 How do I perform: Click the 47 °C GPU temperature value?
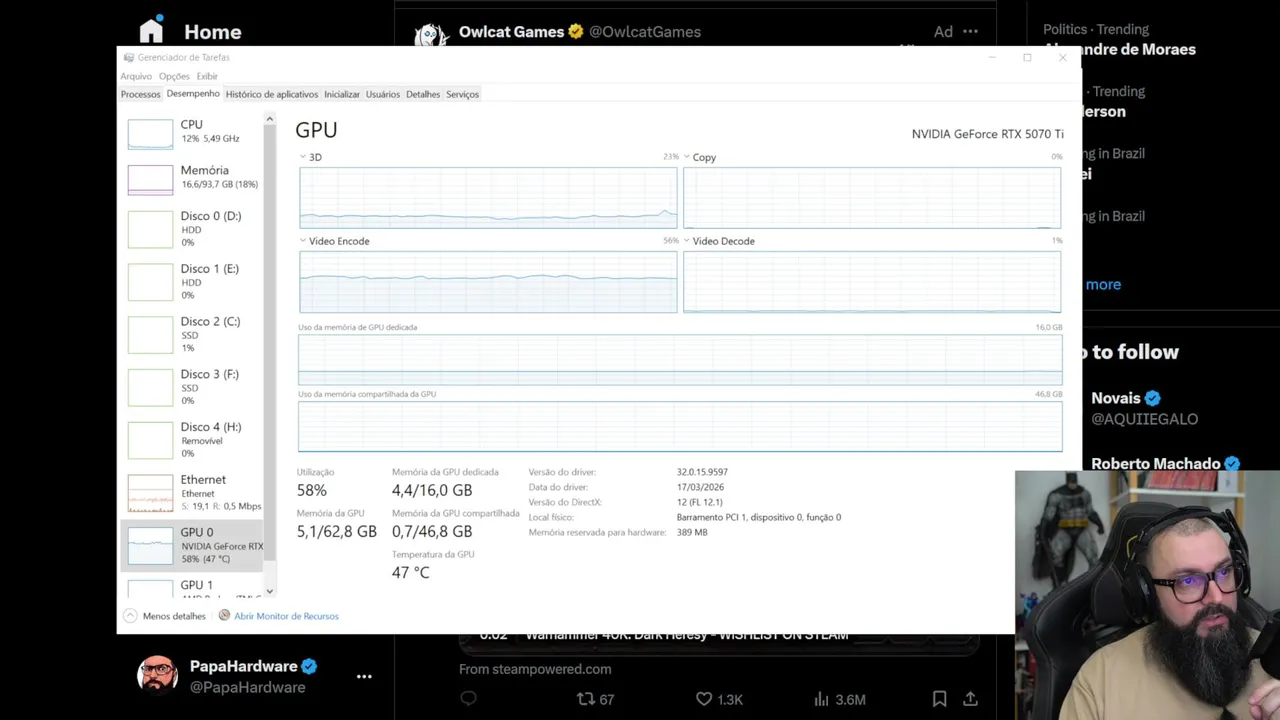pos(410,572)
